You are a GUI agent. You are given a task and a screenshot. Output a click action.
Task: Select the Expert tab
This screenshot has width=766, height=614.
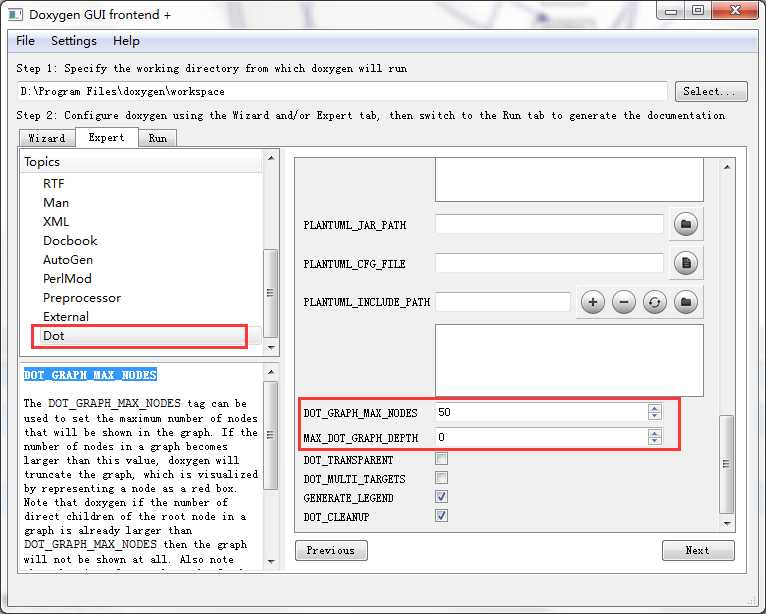[106, 137]
